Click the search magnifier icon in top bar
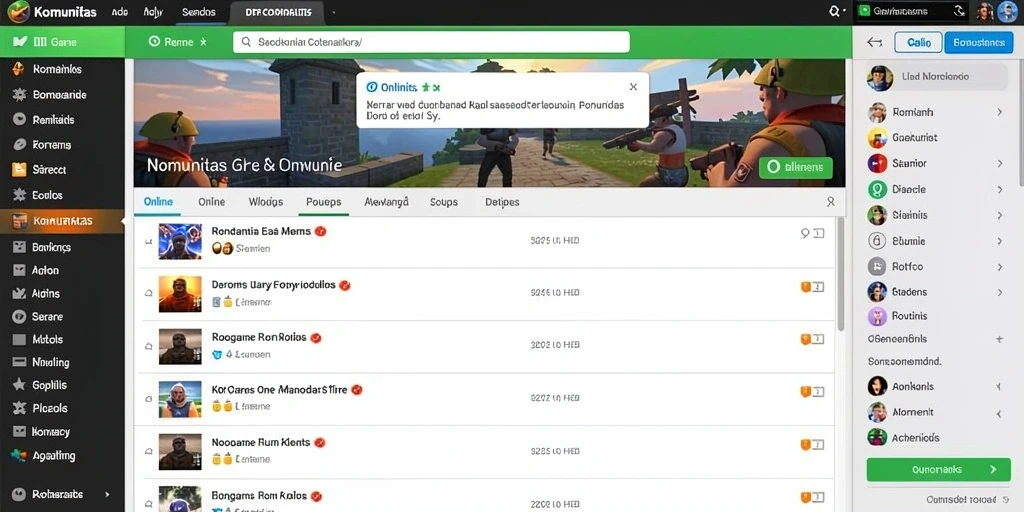 click(834, 11)
